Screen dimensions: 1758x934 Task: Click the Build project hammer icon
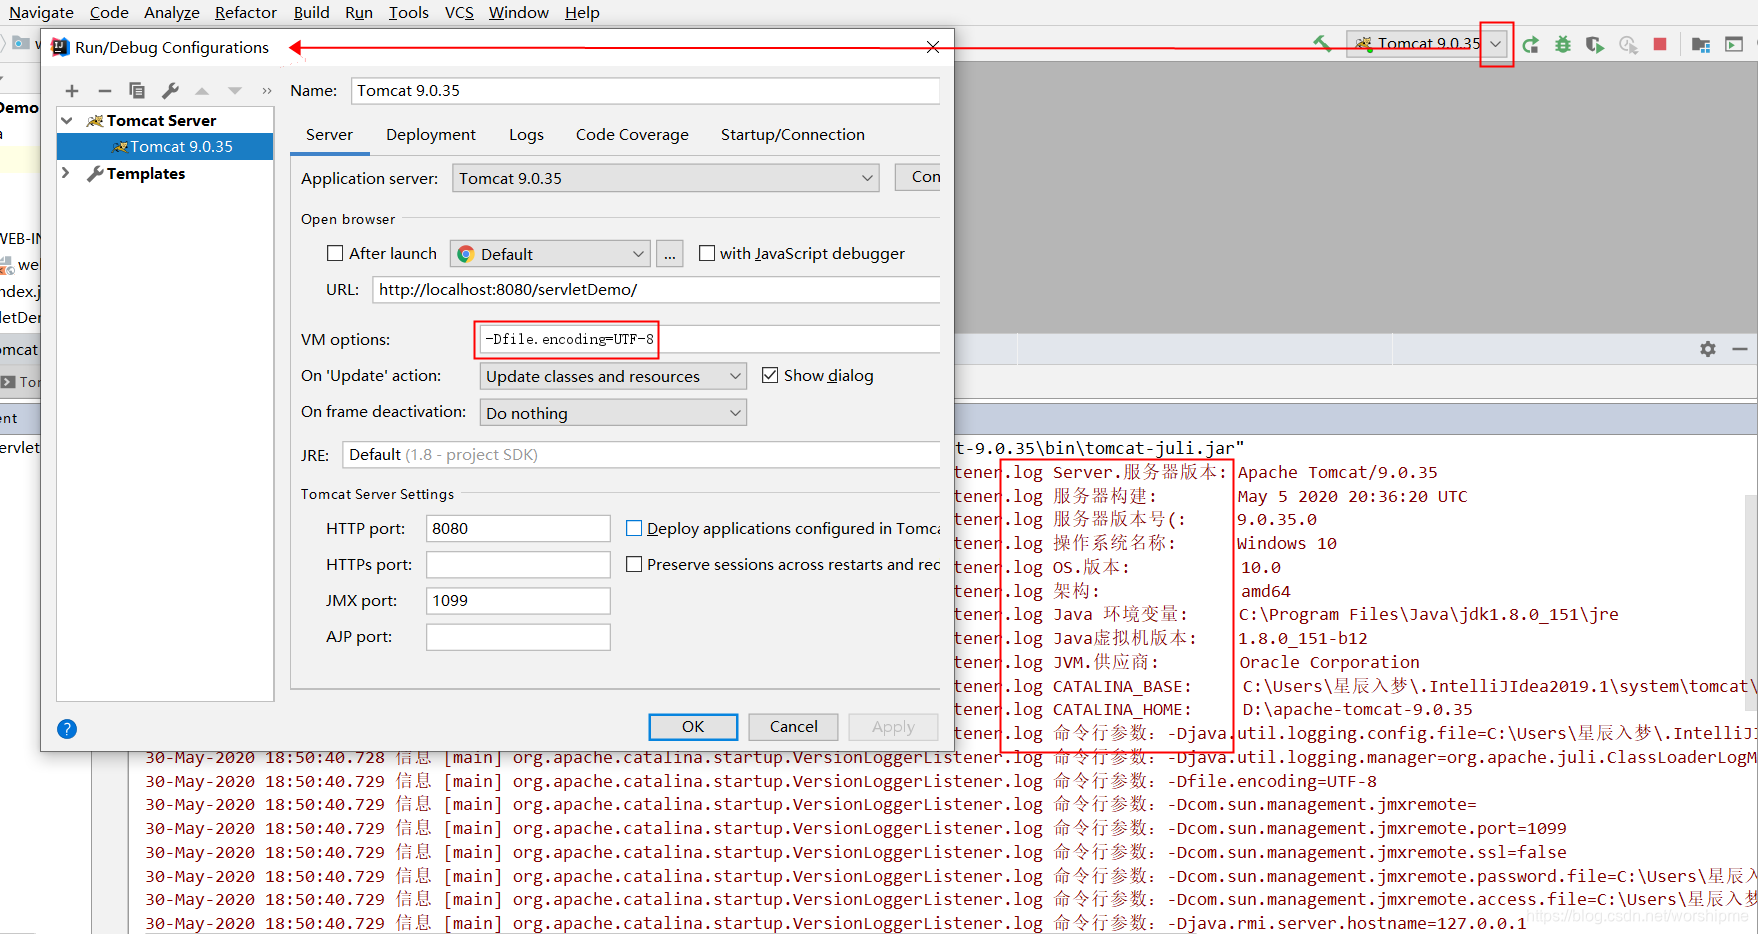[x=1322, y=44]
